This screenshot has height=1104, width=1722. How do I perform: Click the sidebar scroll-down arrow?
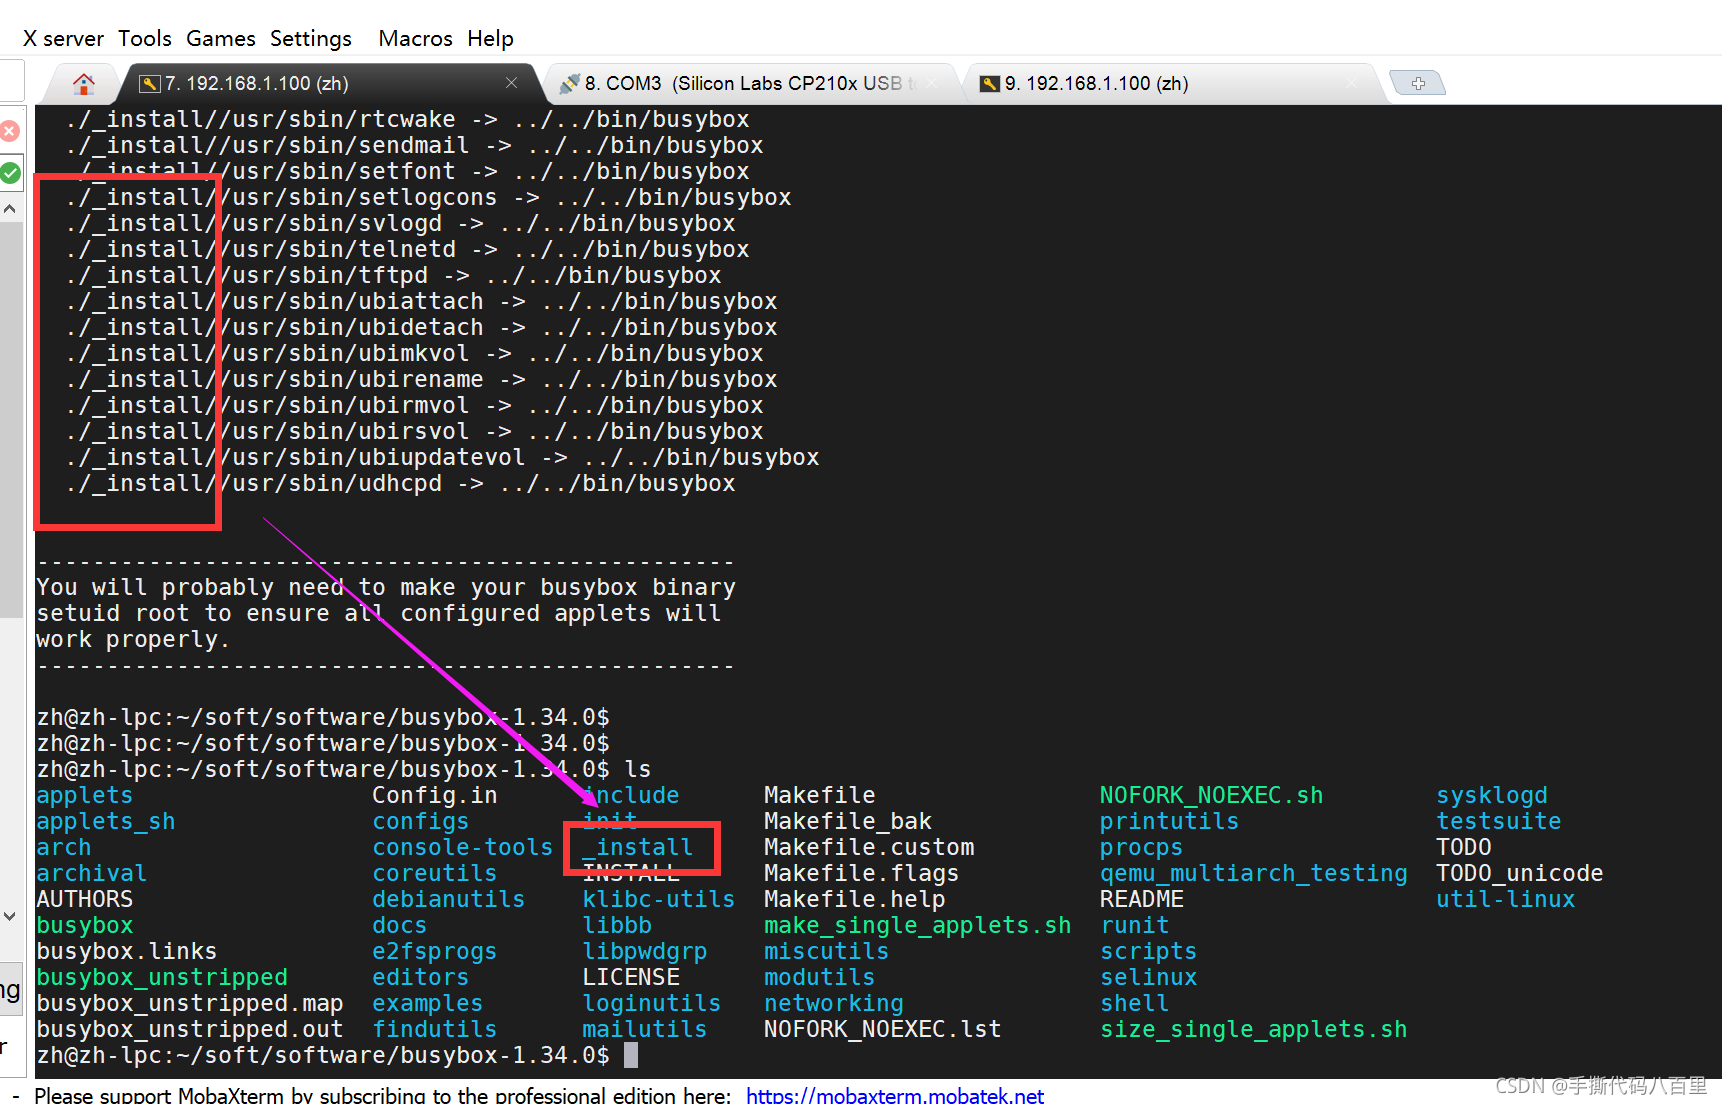tap(10, 915)
